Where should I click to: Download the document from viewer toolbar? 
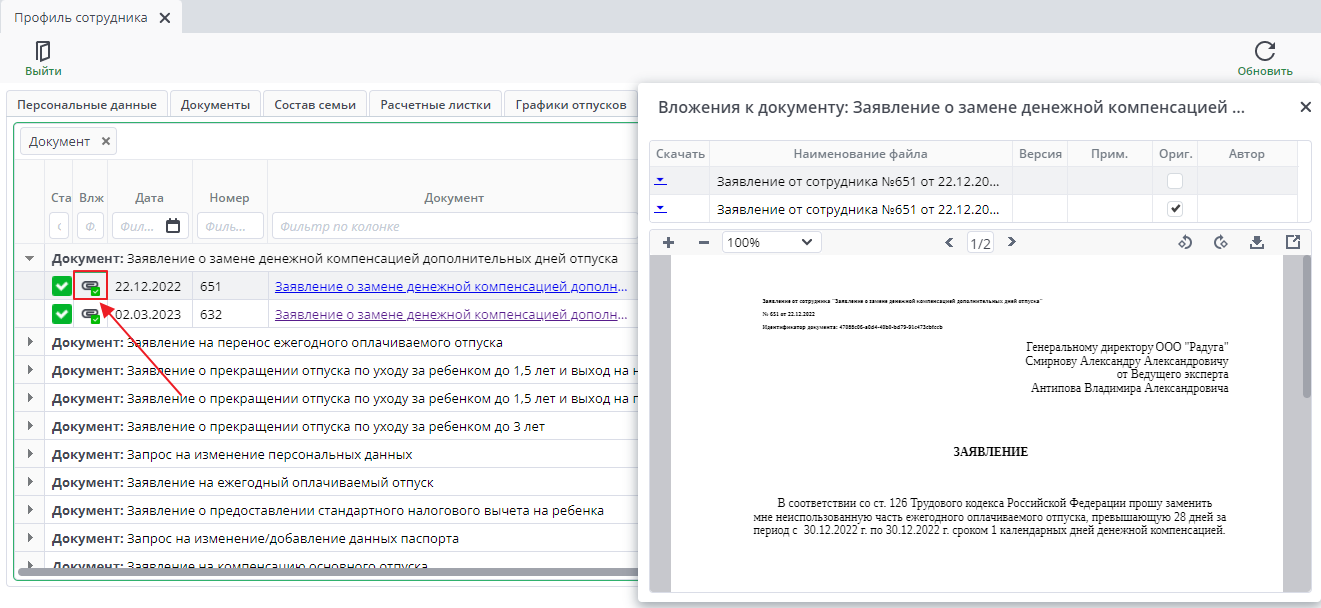click(1257, 242)
